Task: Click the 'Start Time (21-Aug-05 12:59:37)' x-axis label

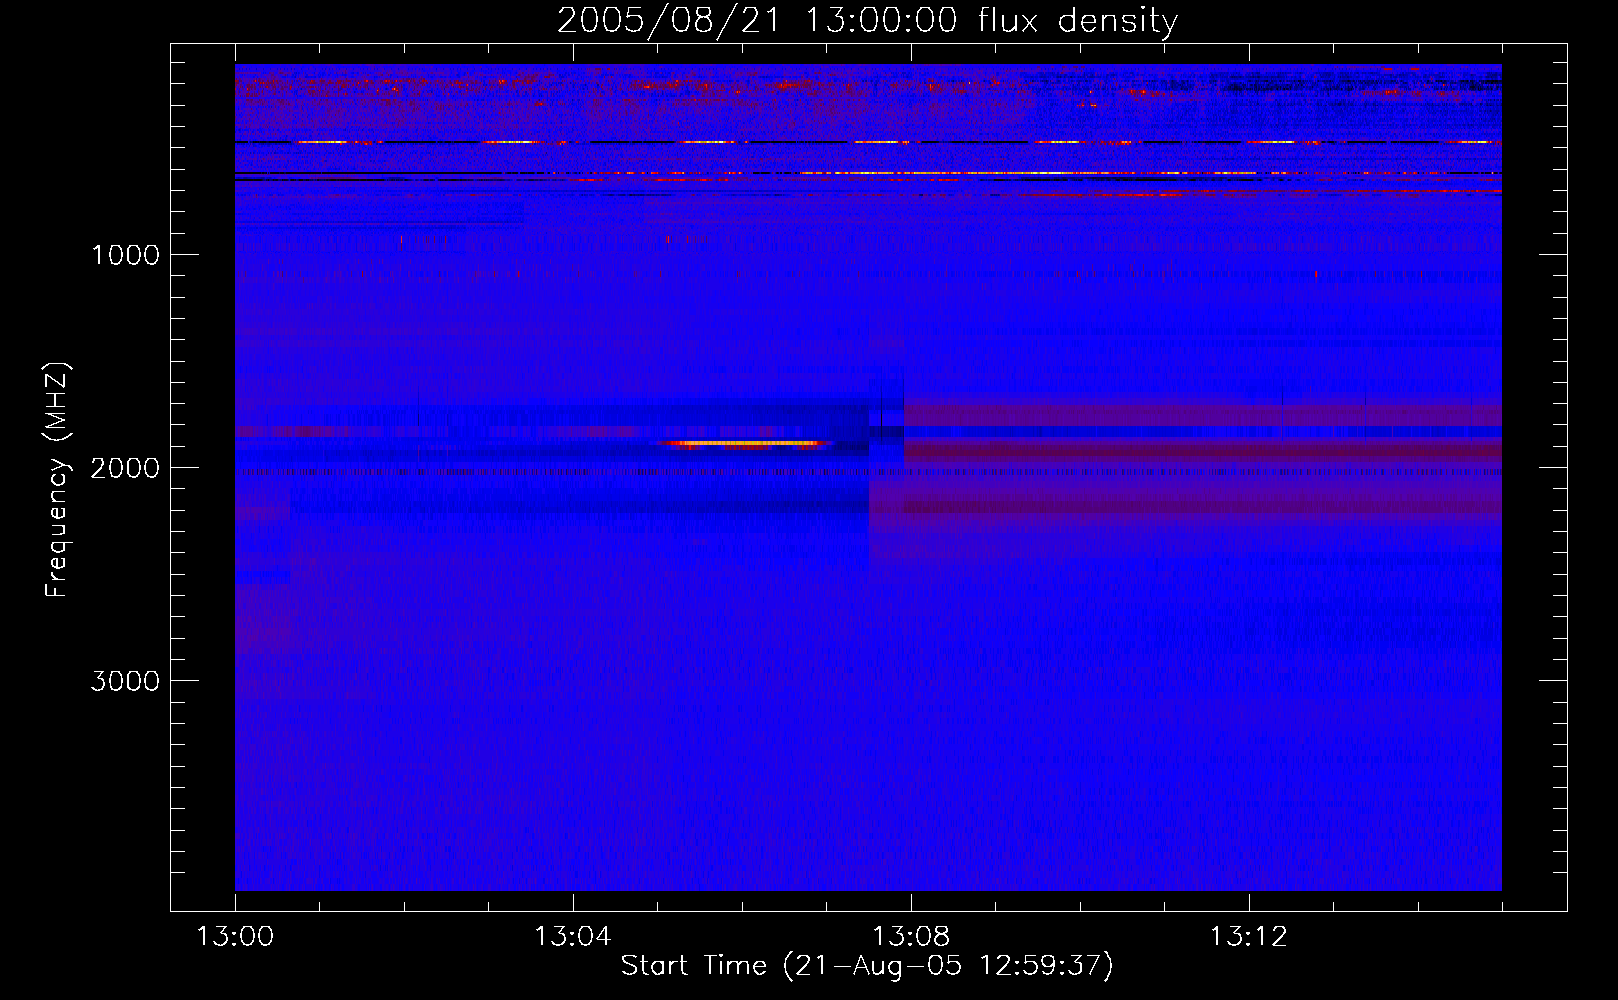Action: click(867, 966)
